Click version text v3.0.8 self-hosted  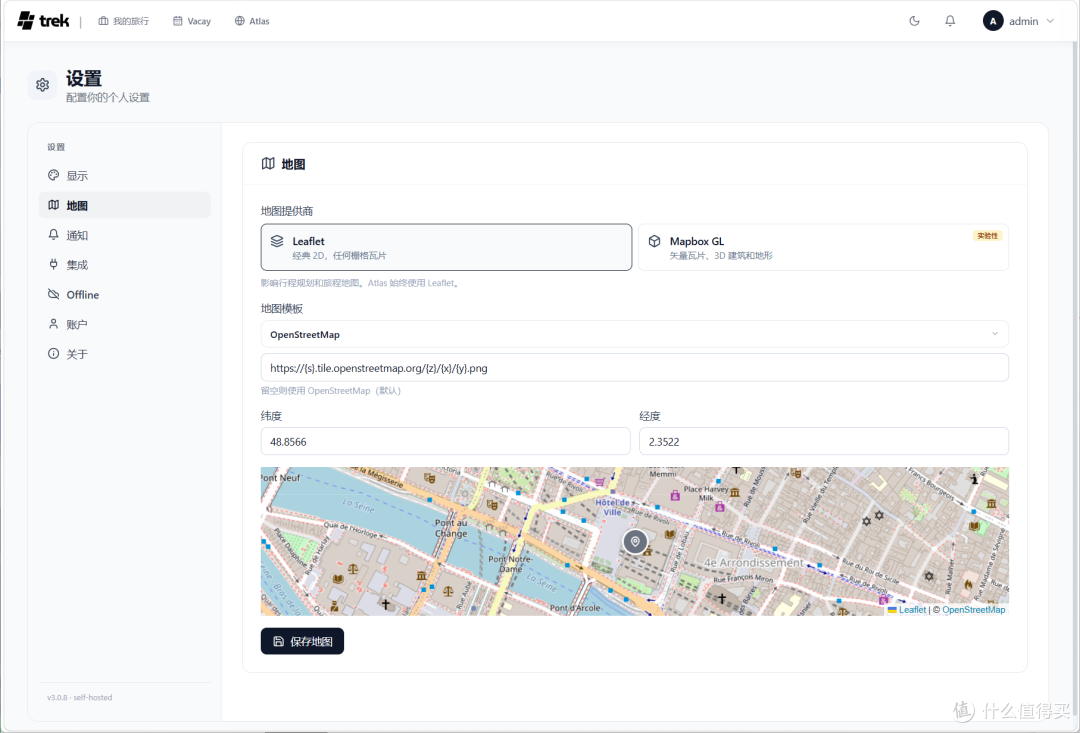[x=79, y=698]
